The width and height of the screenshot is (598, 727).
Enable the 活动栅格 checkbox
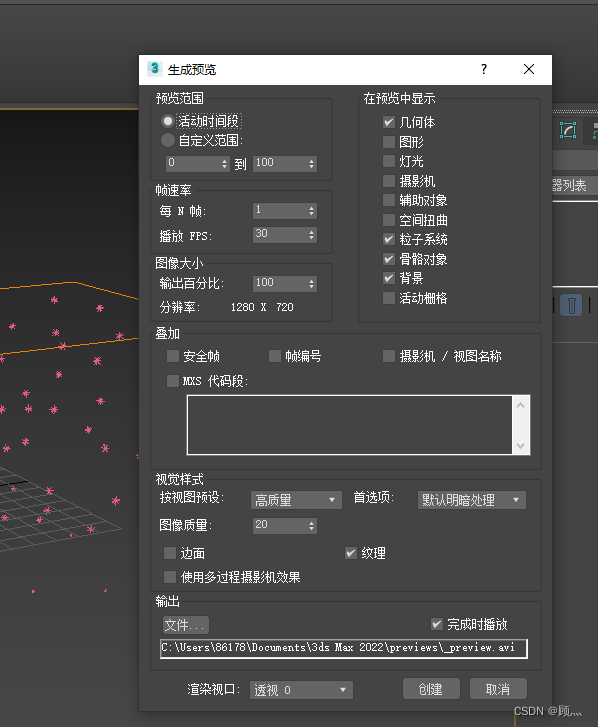388,298
